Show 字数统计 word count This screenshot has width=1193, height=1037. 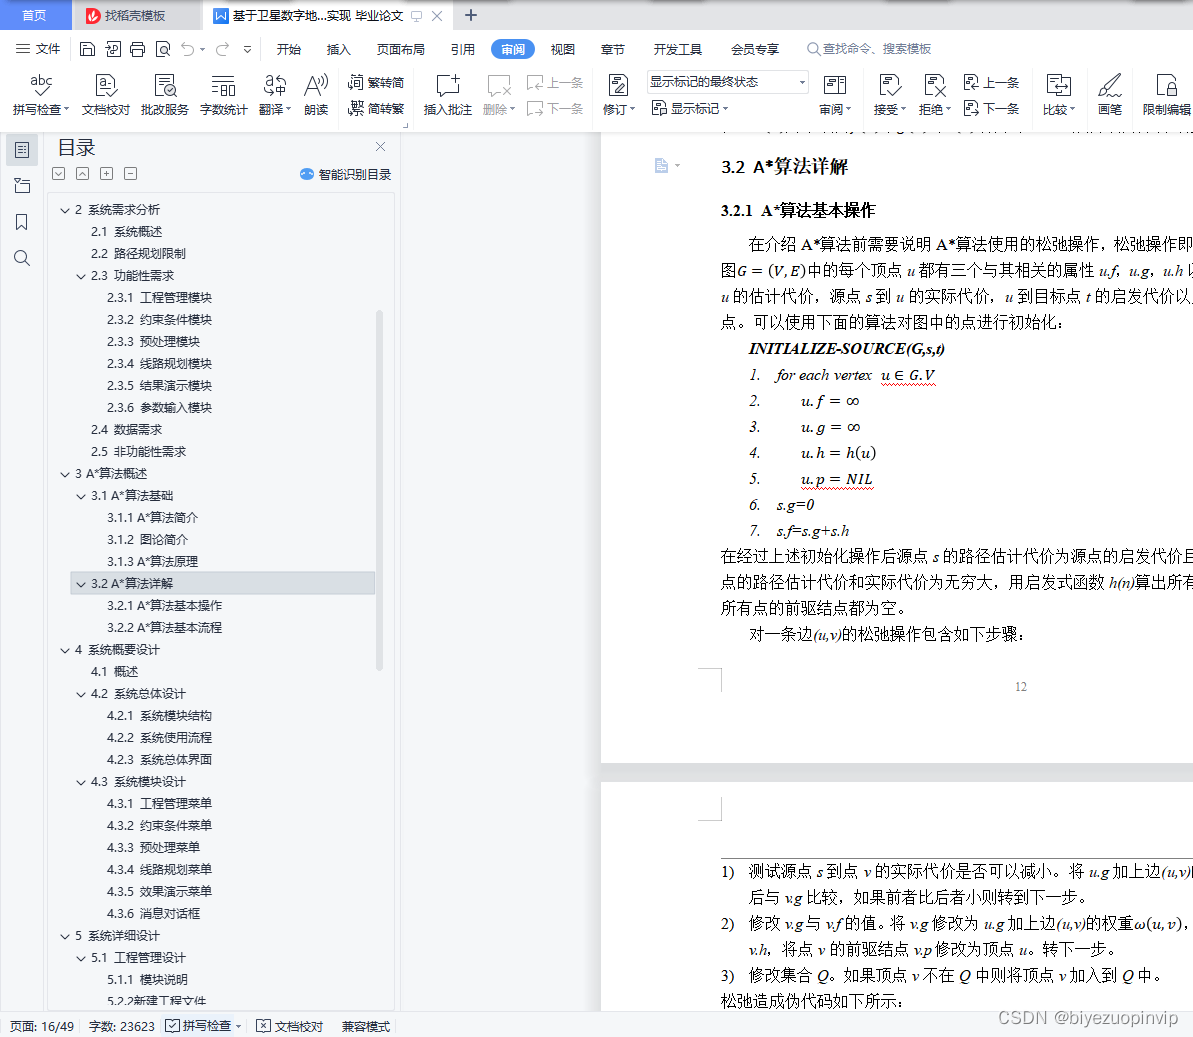224,95
